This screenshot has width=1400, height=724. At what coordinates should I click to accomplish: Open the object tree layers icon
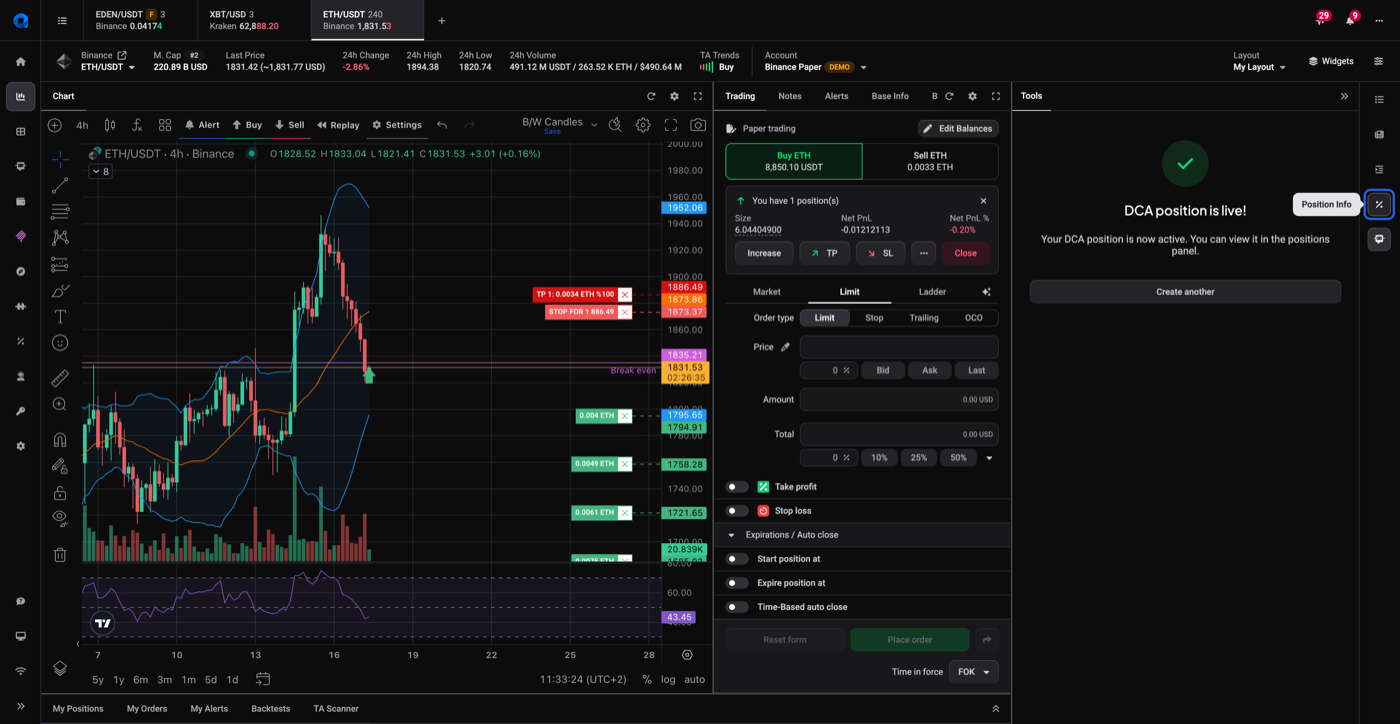60,668
